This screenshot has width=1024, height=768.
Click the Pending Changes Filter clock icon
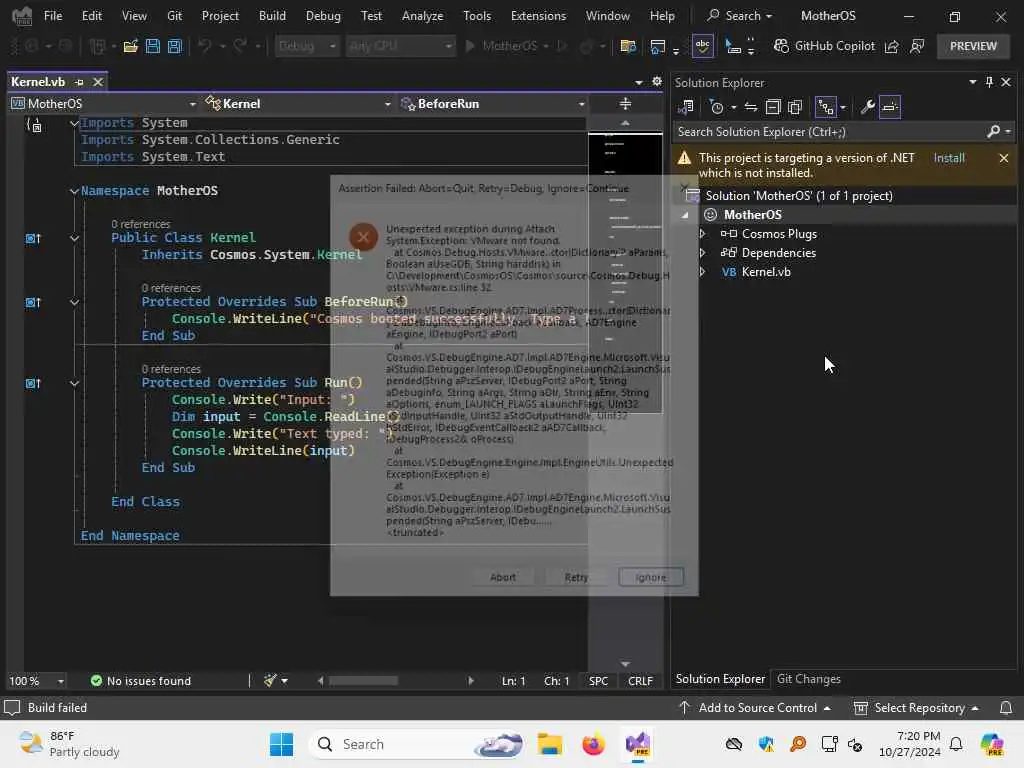click(716, 107)
